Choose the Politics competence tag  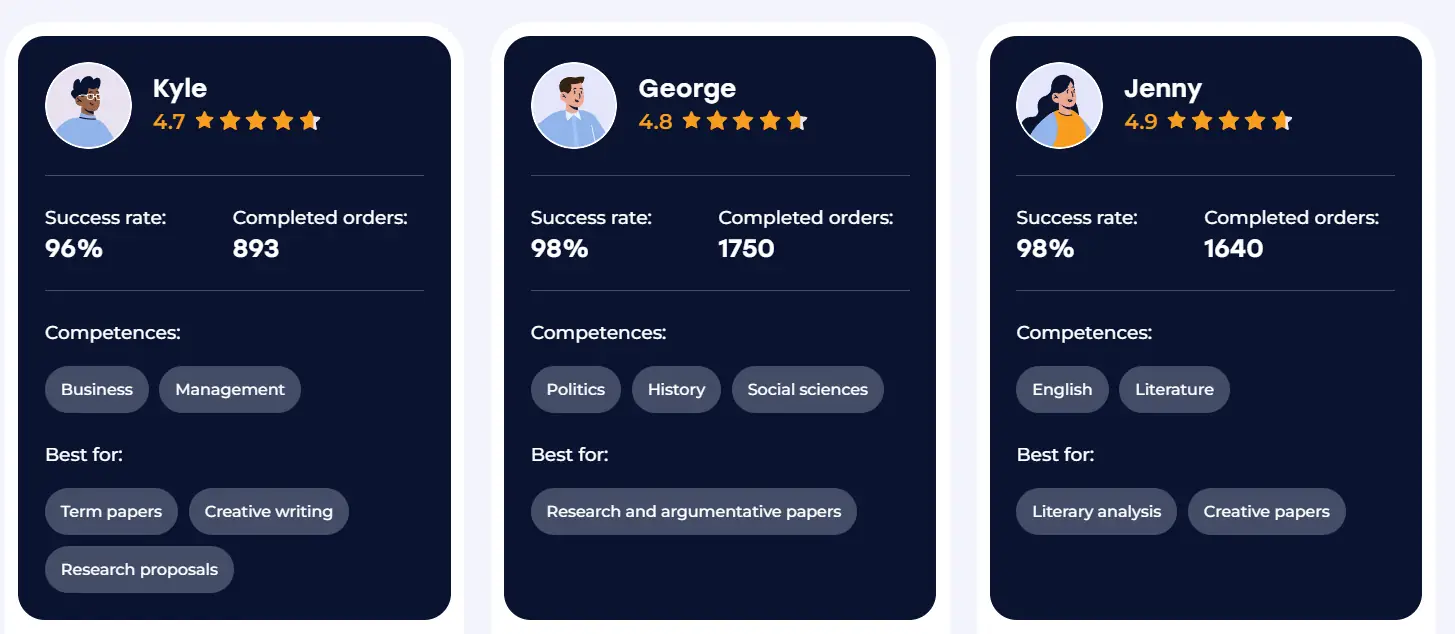coord(576,390)
